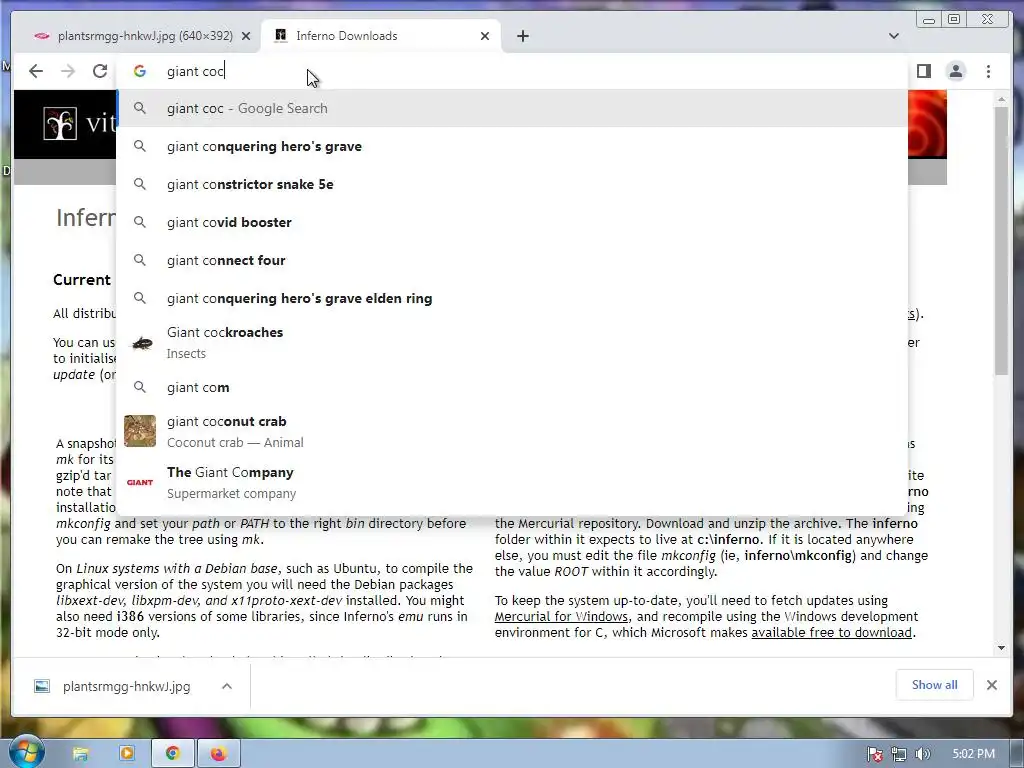Select giant constrictor snake 5e suggestion
Screen dimensions: 1024x768
tap(512, 184)
